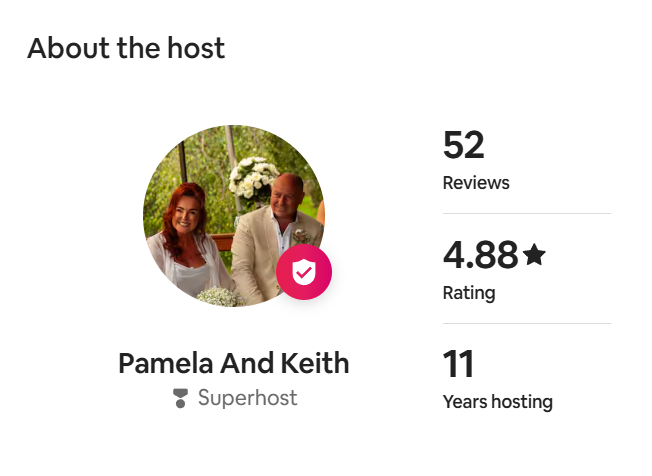Image resolution: width=652 pixels, height=476 pixels.
Task: Click the Superhost medal icon
Action: [180, 398]
